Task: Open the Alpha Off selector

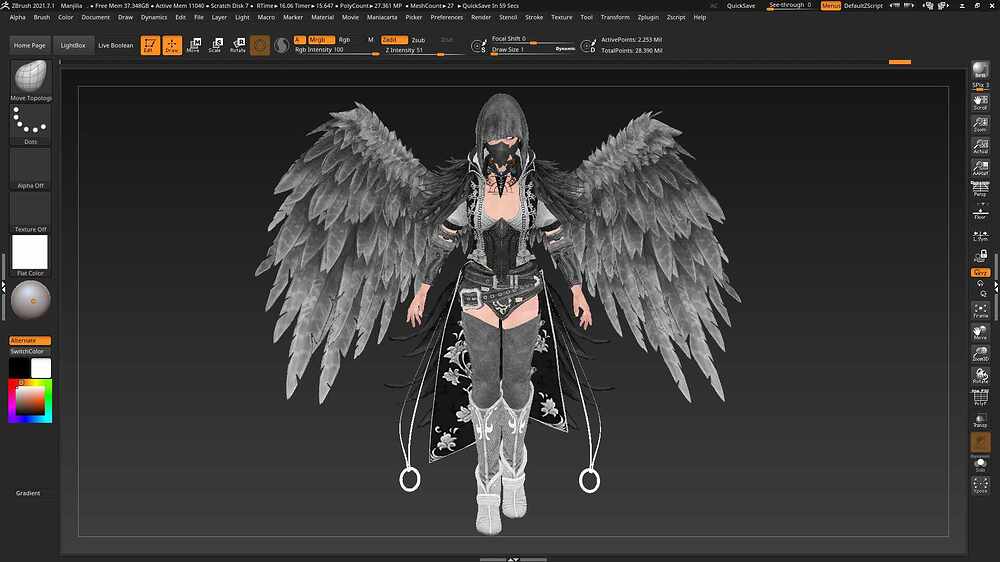Action: click(x=30, y=168)
